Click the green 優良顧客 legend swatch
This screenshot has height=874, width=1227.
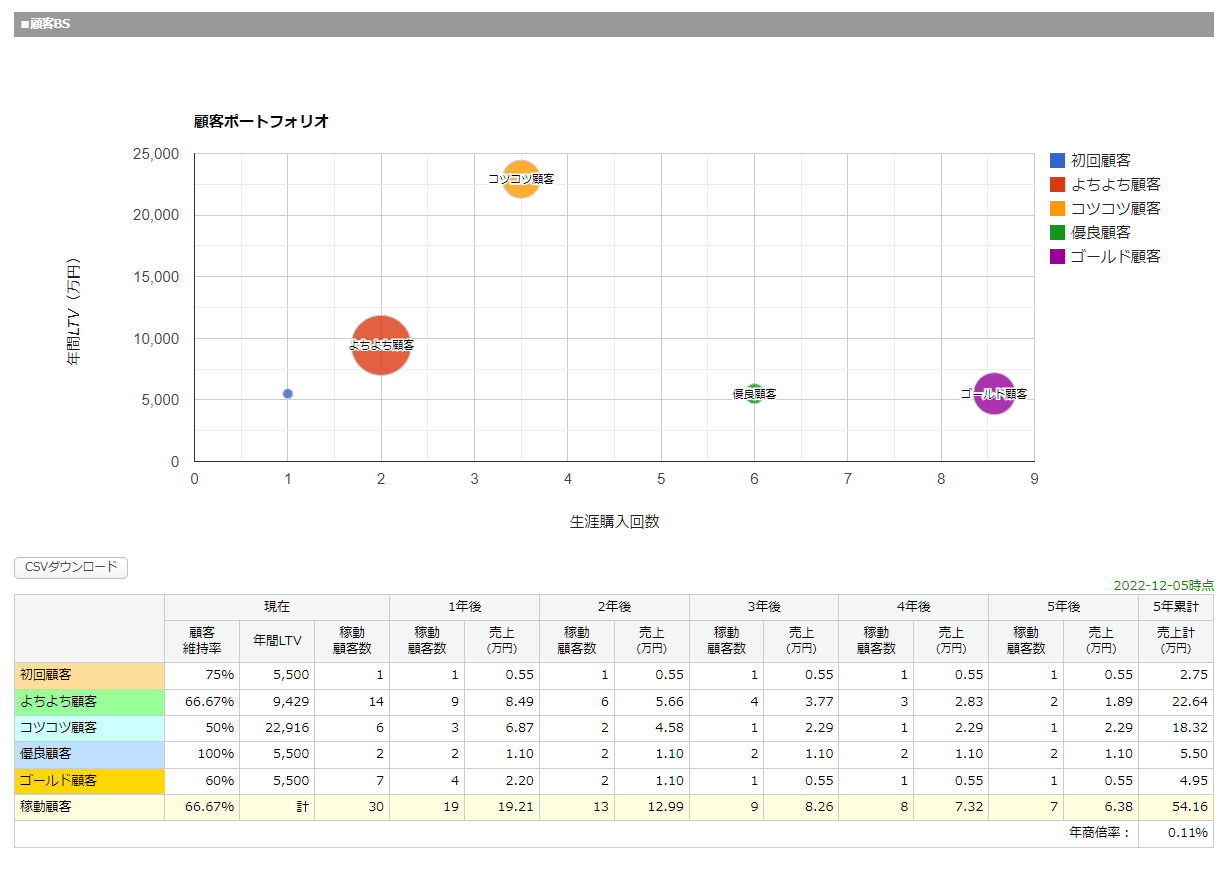click(1057, 233)
